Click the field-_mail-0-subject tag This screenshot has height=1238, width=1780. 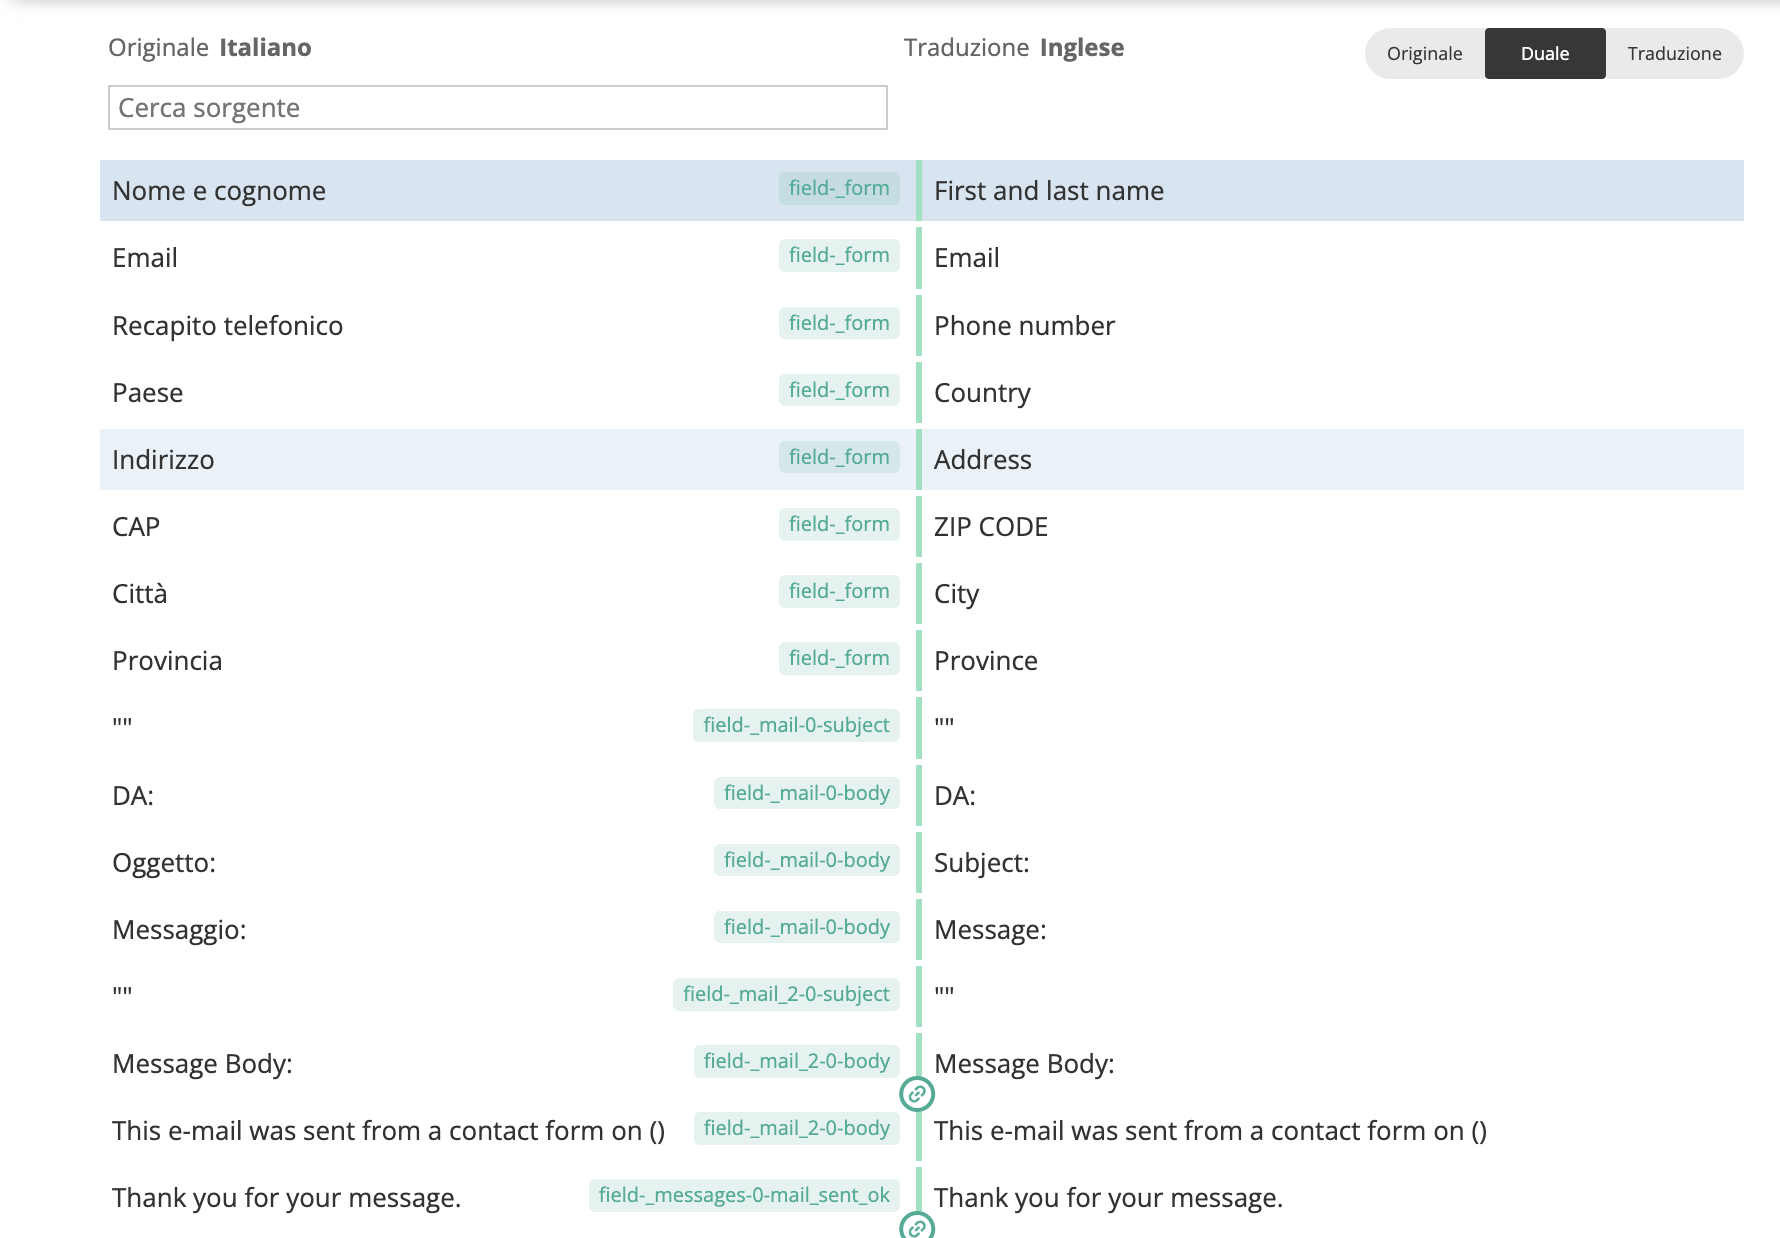coord(796,725)
